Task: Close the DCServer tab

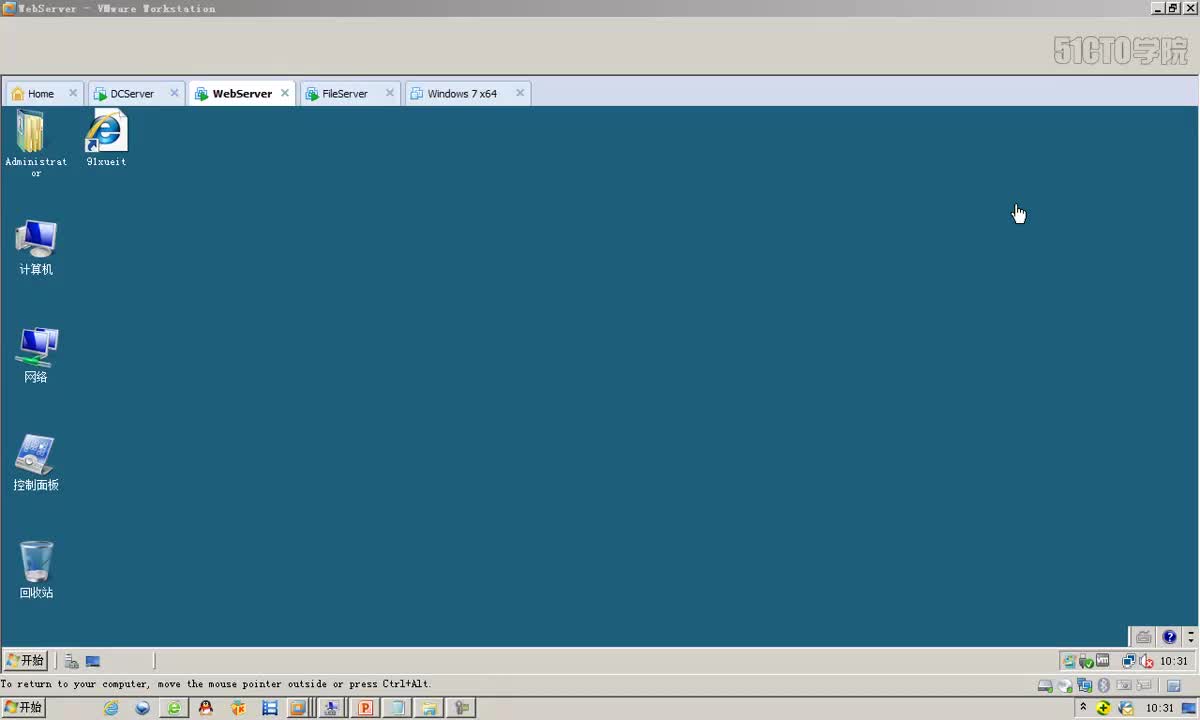Action: (174, 93)
